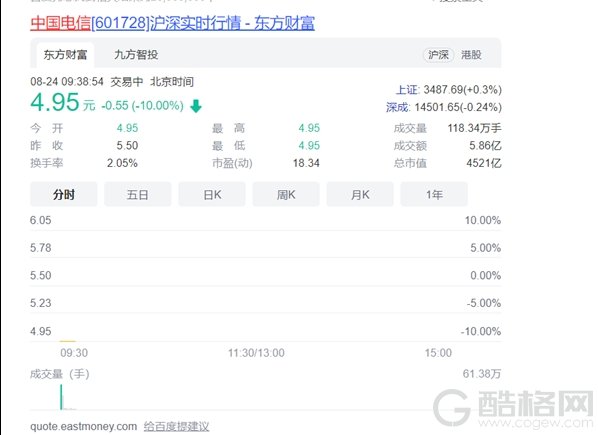This screenshot has width=598, height=435.
Task: Click the 深成 index link
Action: pyautogui.click(x=397, y=108)
